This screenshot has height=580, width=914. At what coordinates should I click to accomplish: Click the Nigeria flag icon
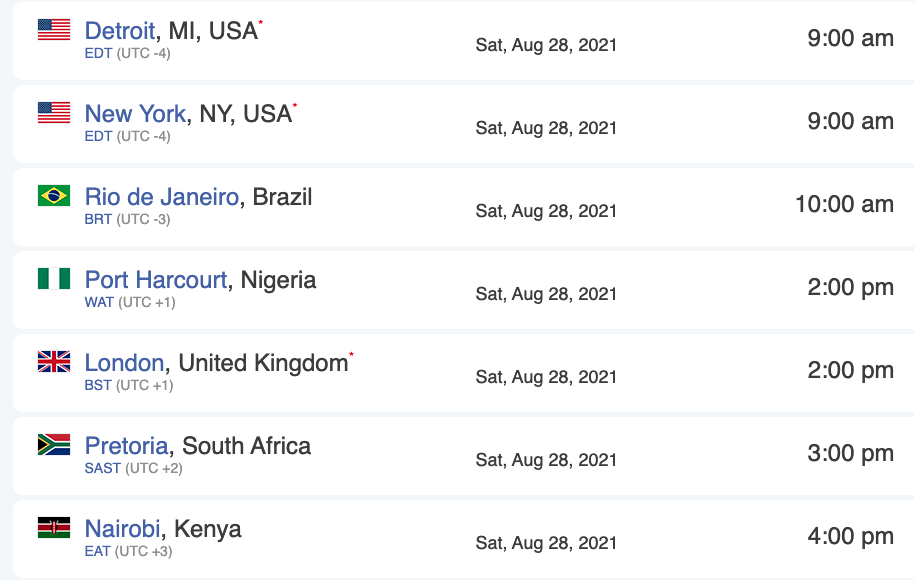click(54, 279)
